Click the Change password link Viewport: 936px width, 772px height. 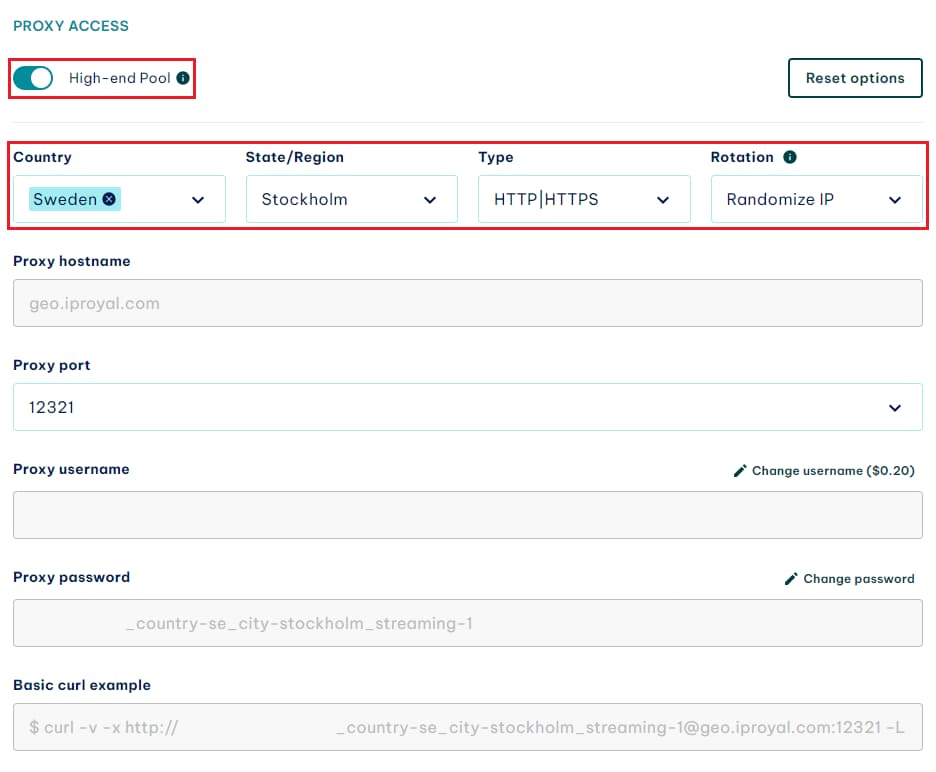click(858, 579)
